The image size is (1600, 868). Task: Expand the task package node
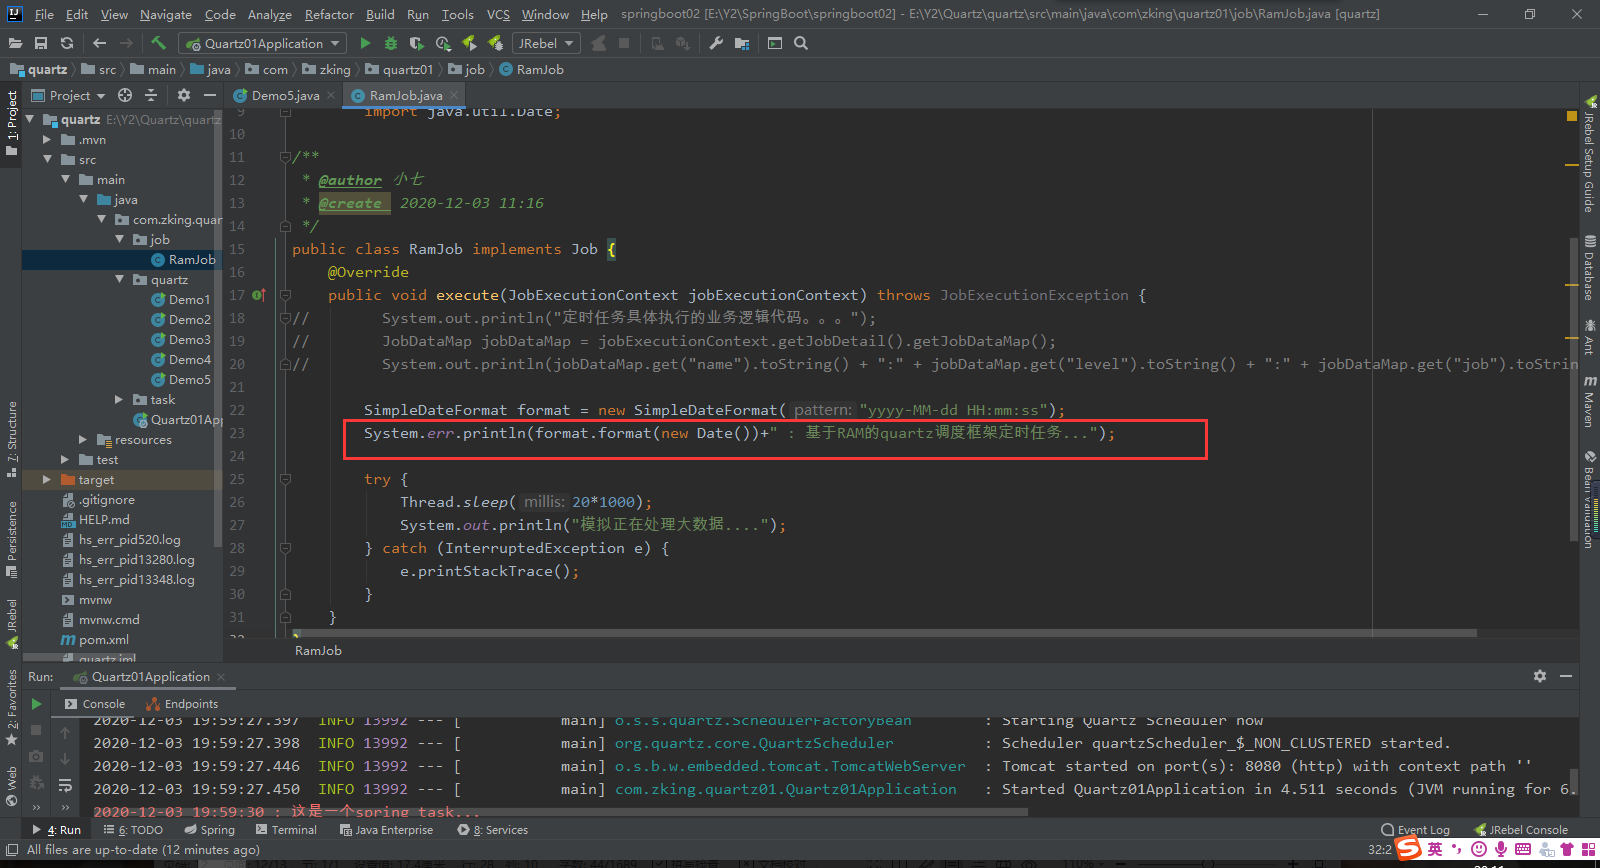[x=120, y=400]
